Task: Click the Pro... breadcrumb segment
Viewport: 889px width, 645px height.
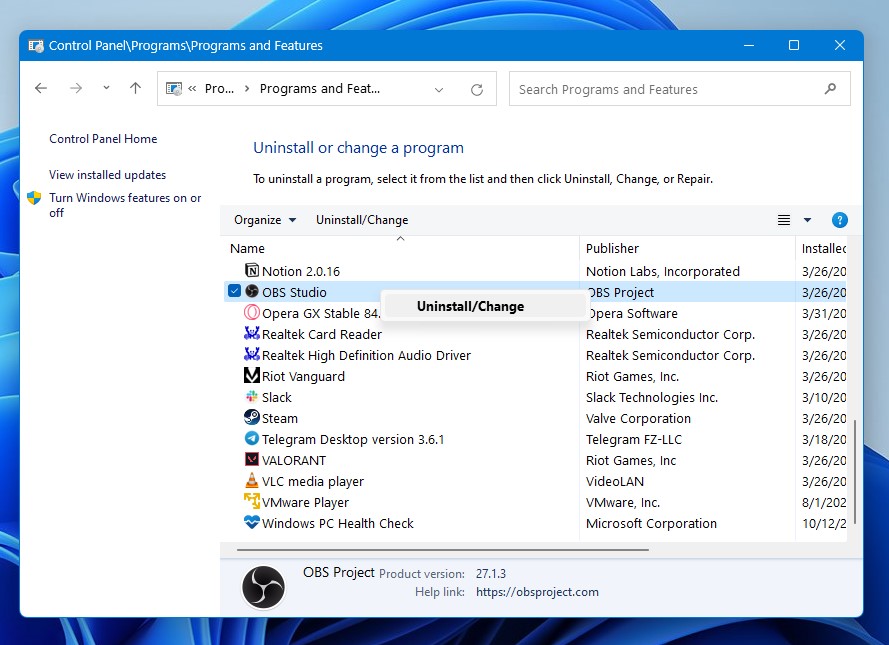Action: [219, 88]
